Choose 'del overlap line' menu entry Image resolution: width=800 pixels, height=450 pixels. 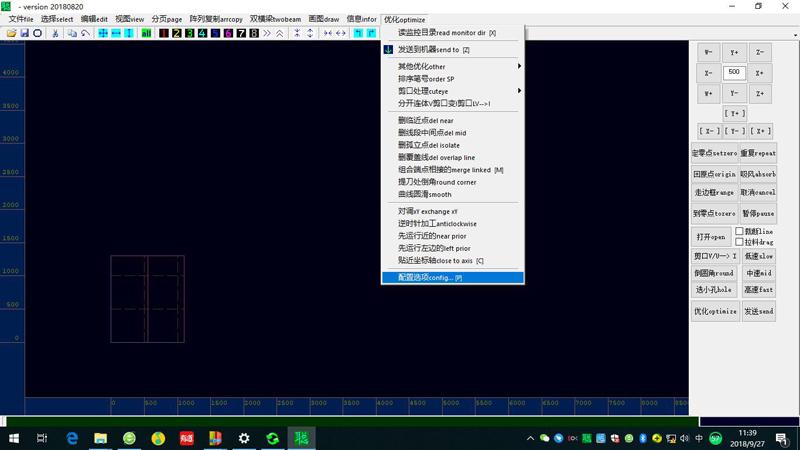[x=453, y=157]
